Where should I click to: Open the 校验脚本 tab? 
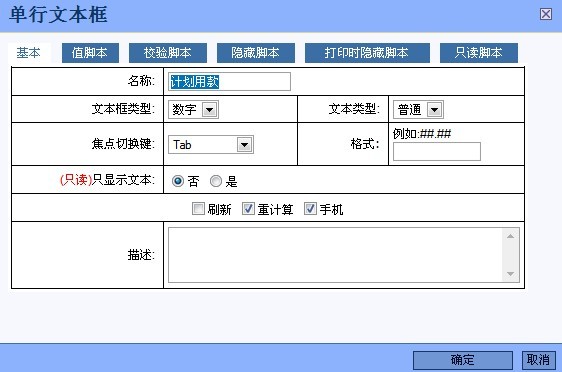[x=168, y=53]
